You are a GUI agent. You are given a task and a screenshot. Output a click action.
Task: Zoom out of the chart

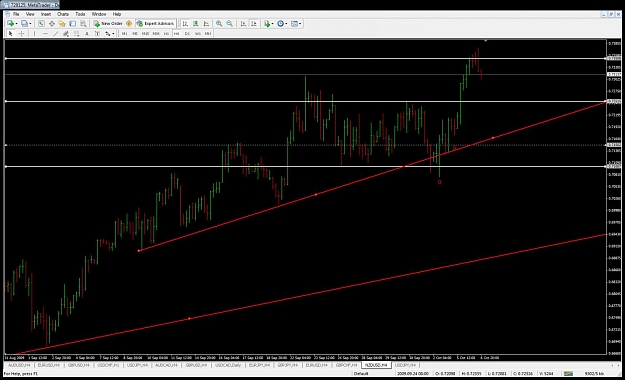coord(230,24)
